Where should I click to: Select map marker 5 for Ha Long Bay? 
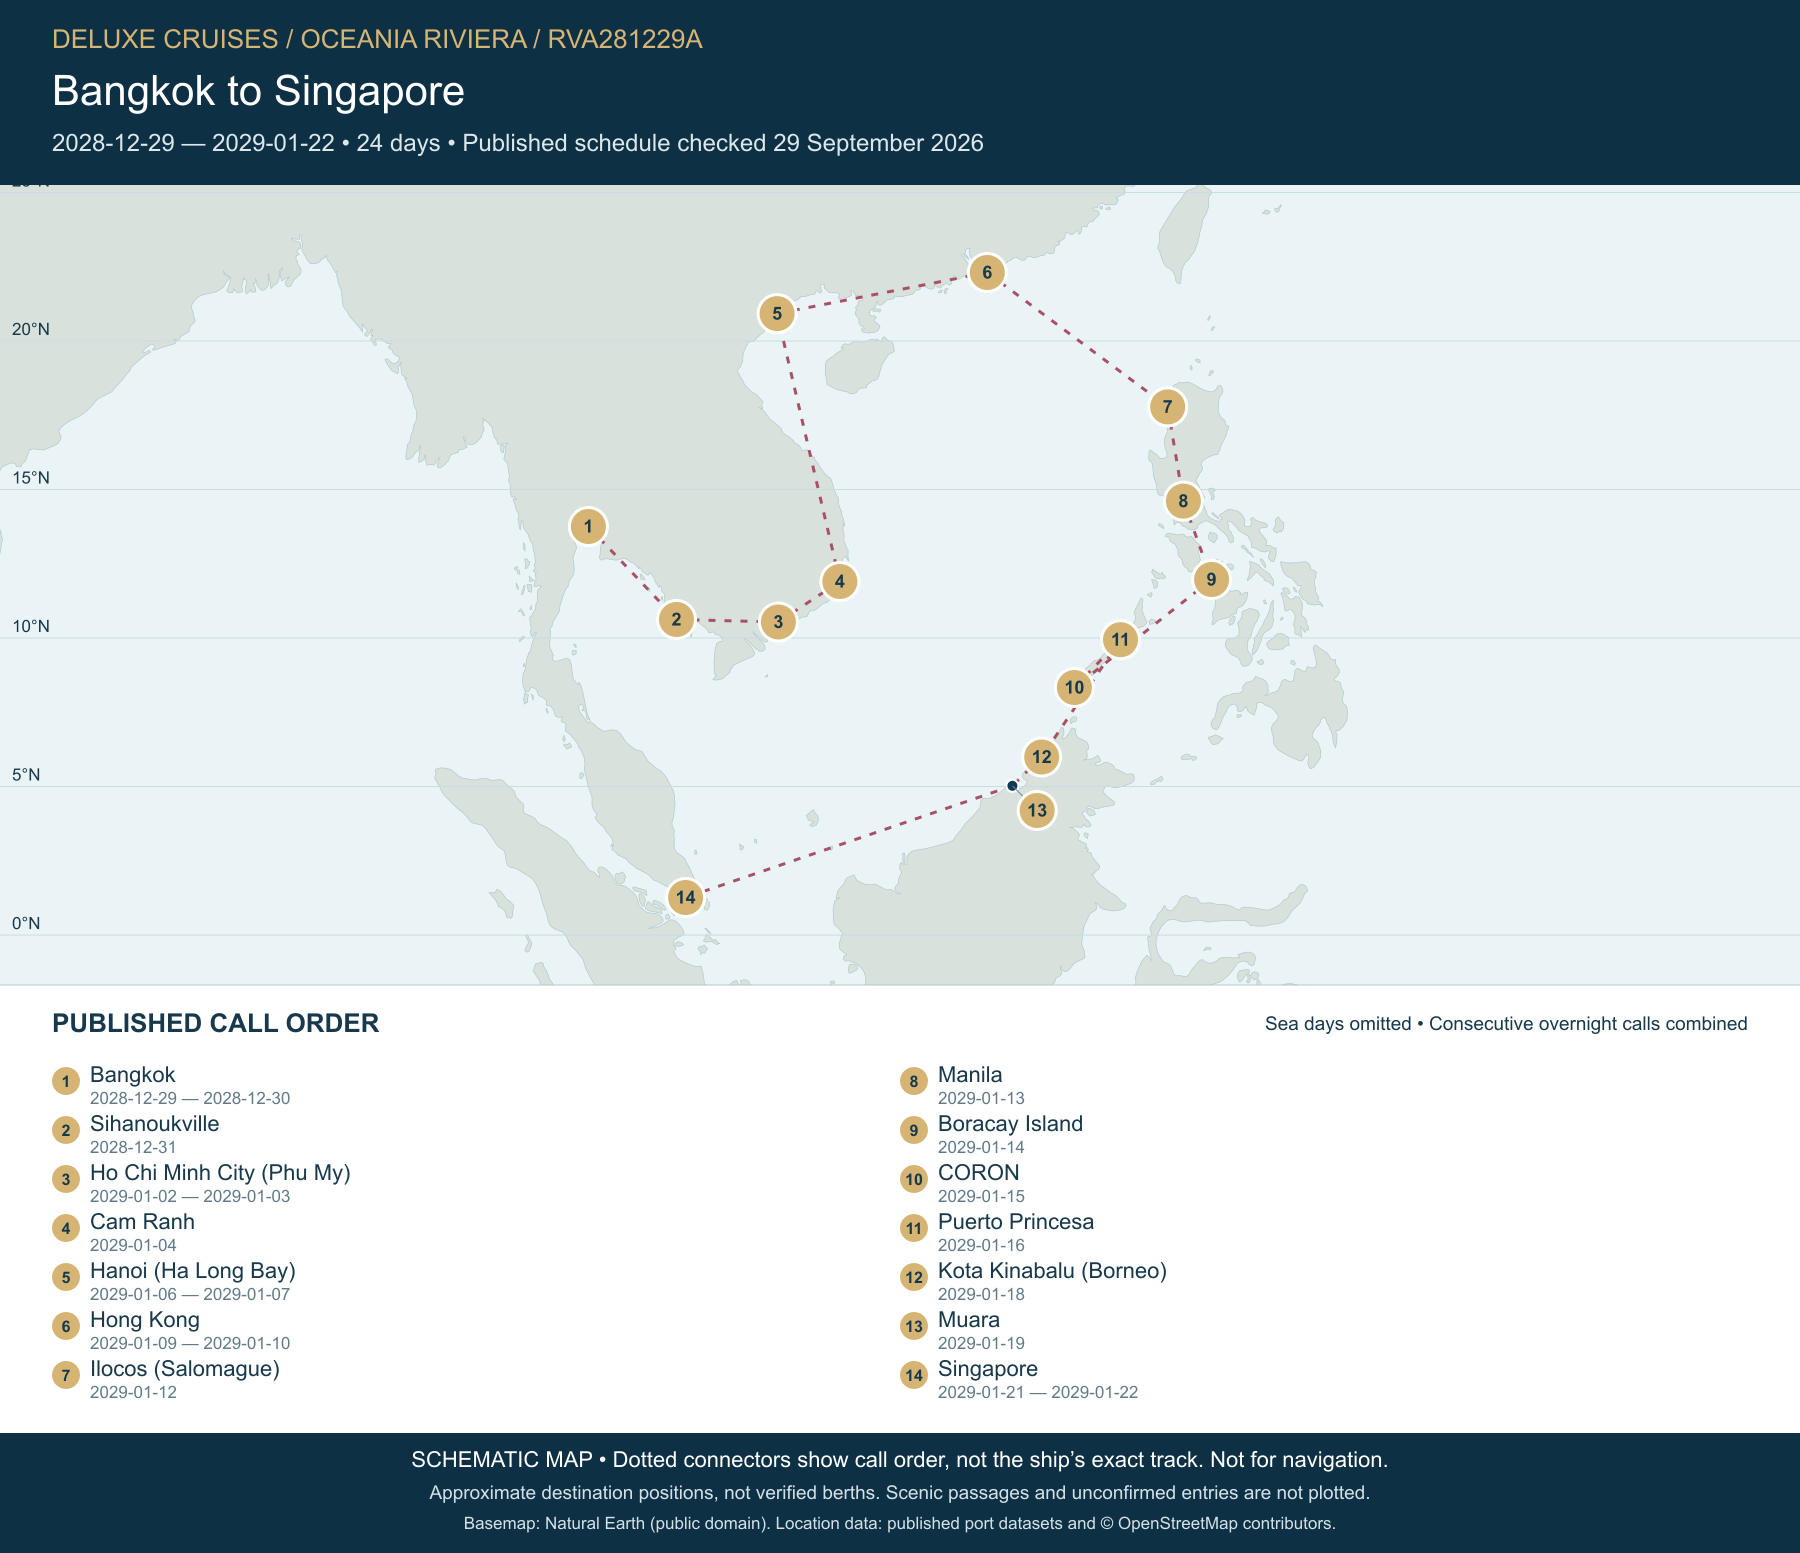click(776, 313)
